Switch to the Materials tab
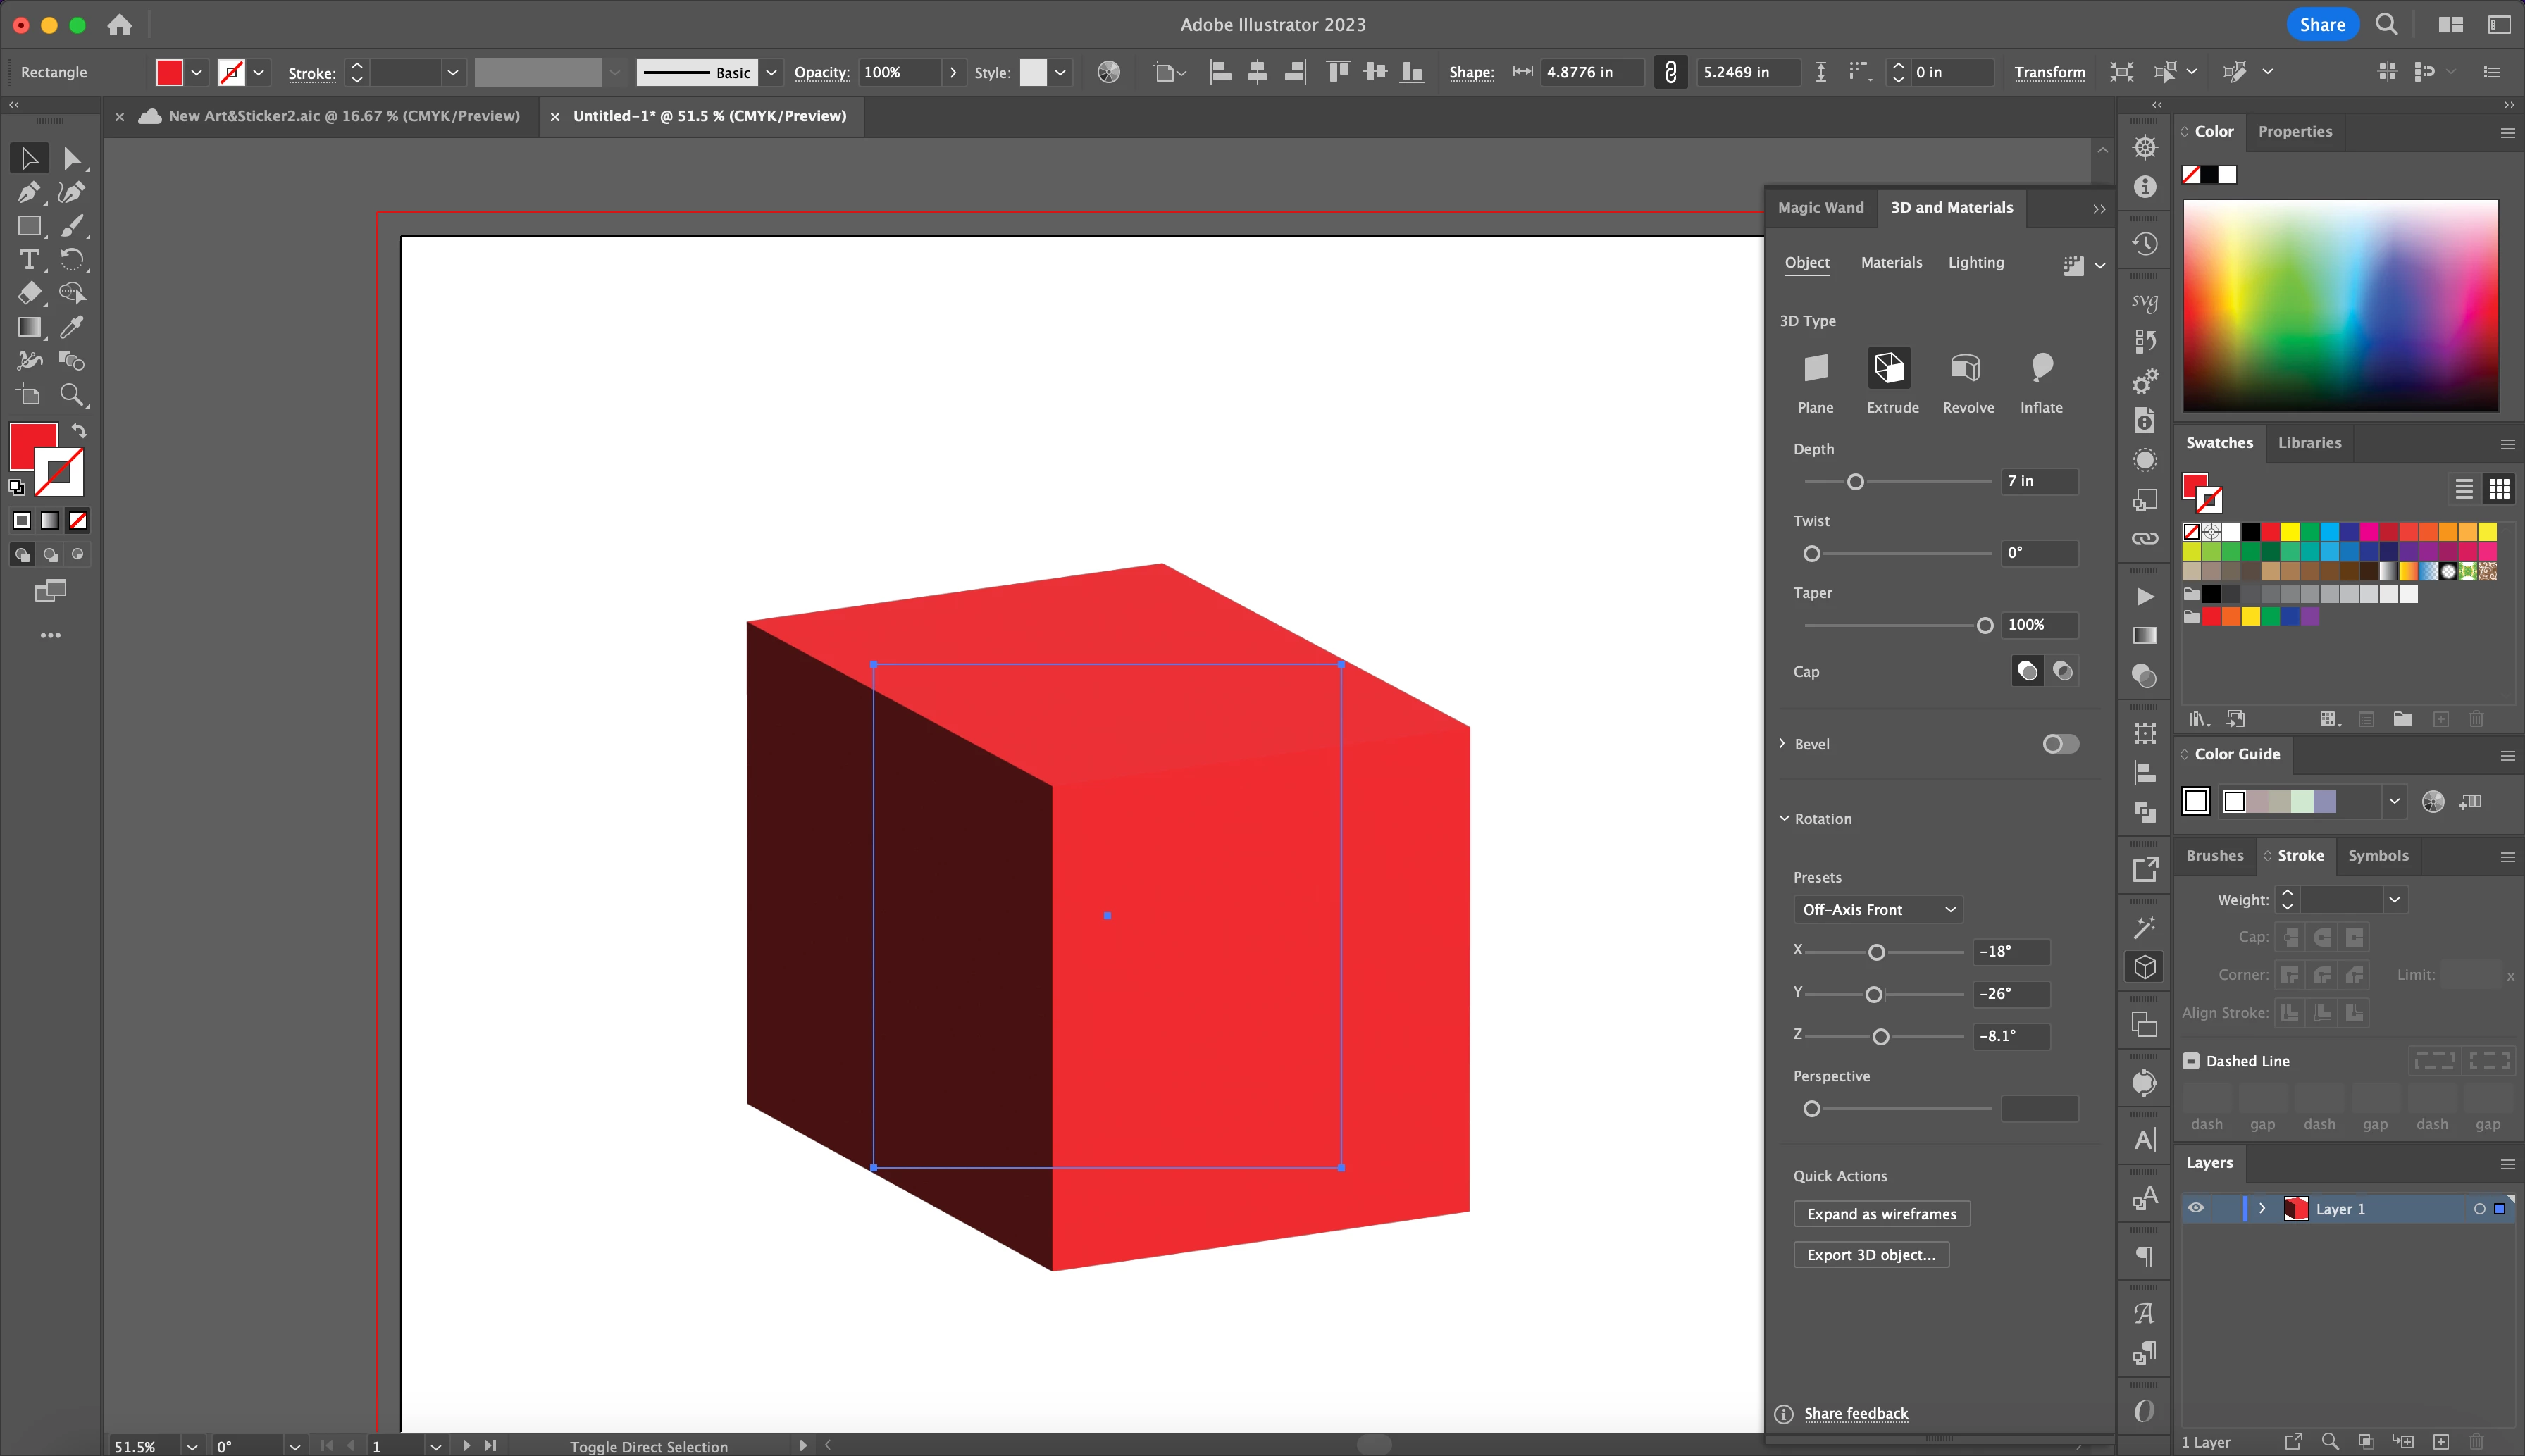The width and height of the screenshot is (2525, 1456). (x=1891, y=262)
